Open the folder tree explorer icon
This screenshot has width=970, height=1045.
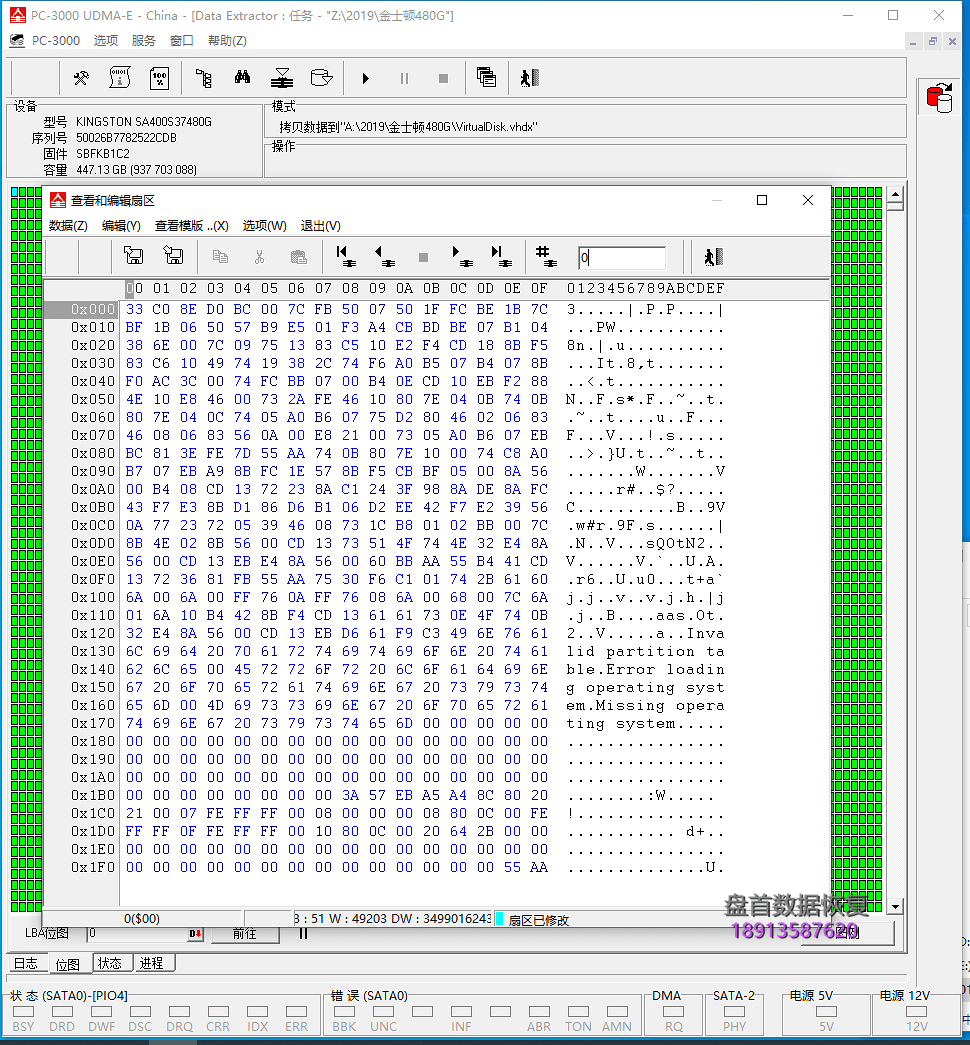click(x=203, y=78)
